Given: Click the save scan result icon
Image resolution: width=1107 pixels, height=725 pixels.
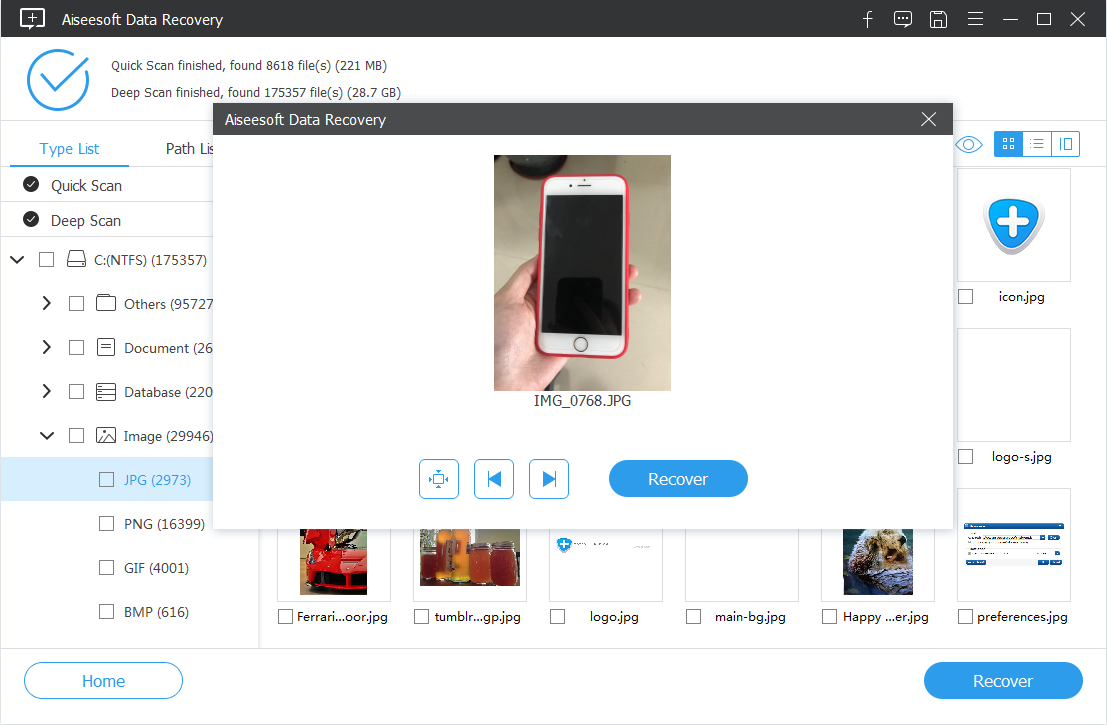Looking at the screenshot, I should pyautogui.click(x=938, y=19).
